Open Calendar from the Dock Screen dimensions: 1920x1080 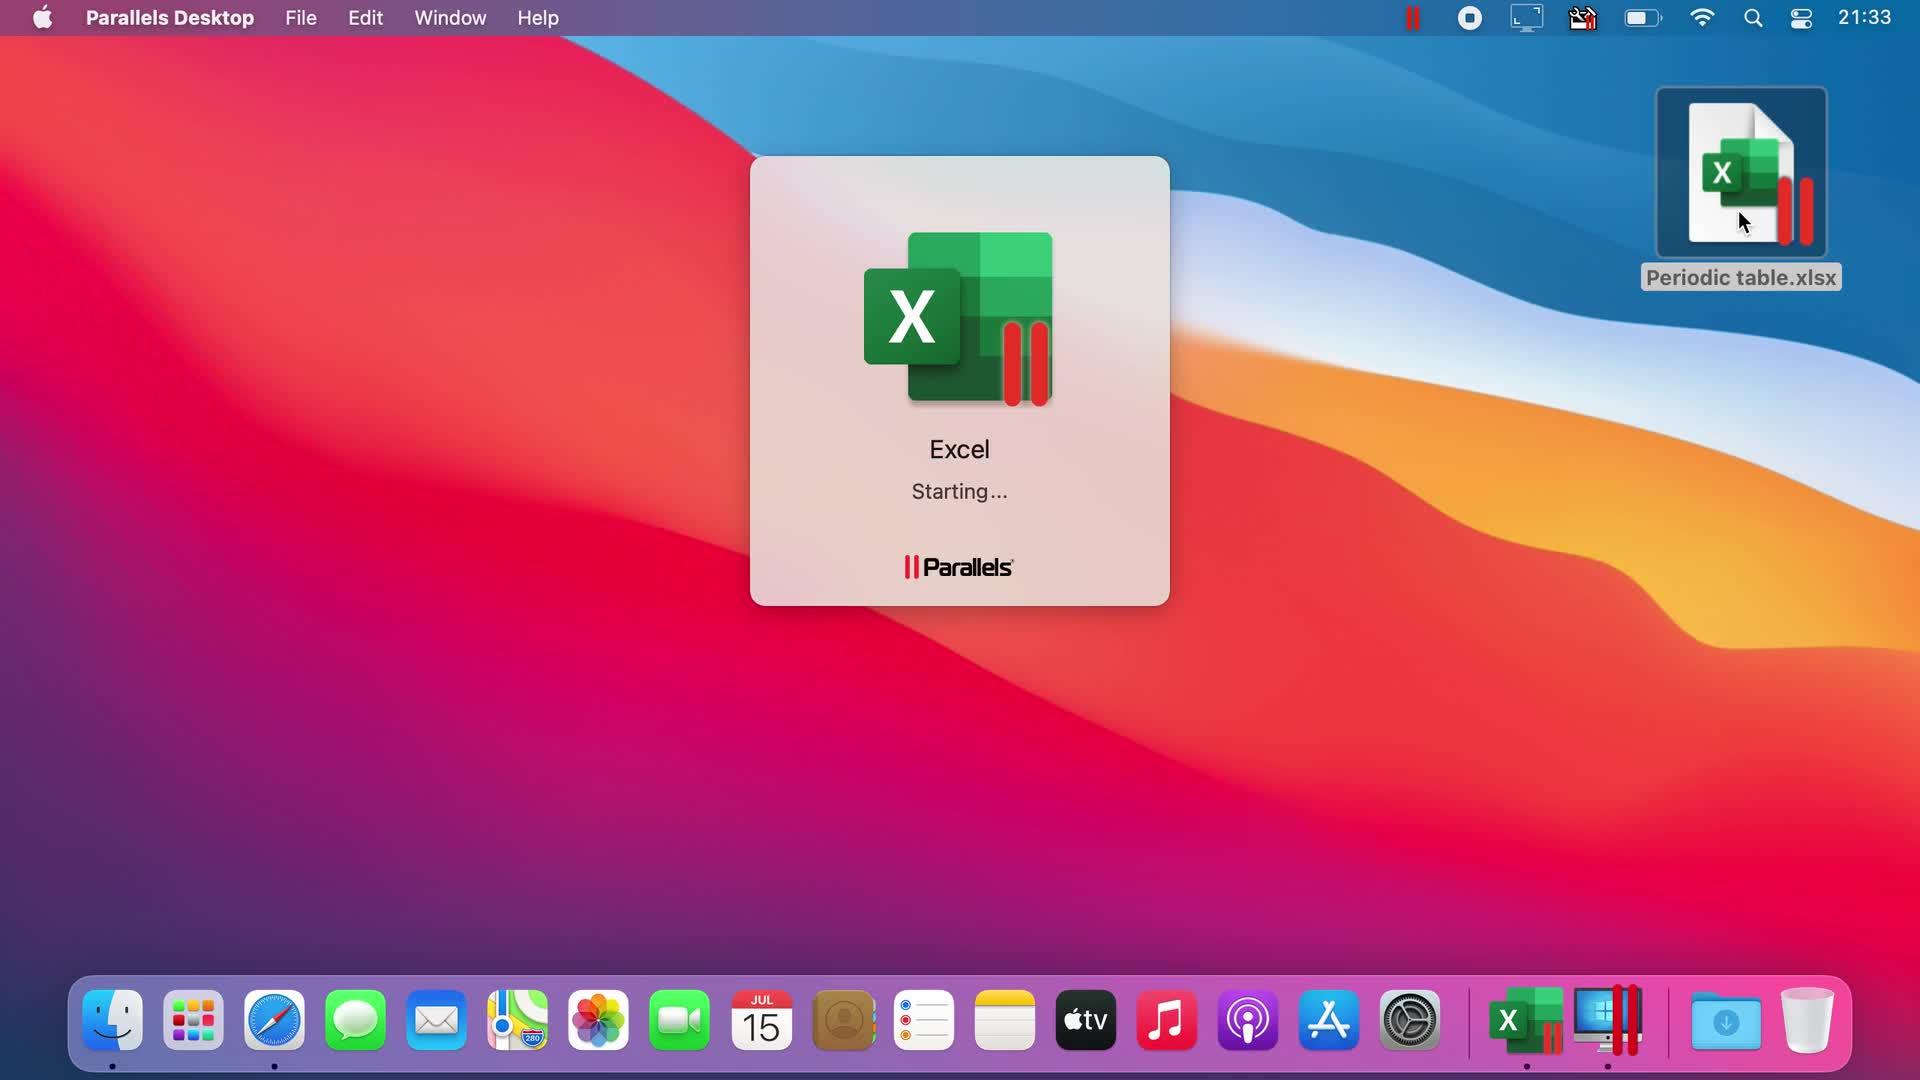tap(761, 1020)
